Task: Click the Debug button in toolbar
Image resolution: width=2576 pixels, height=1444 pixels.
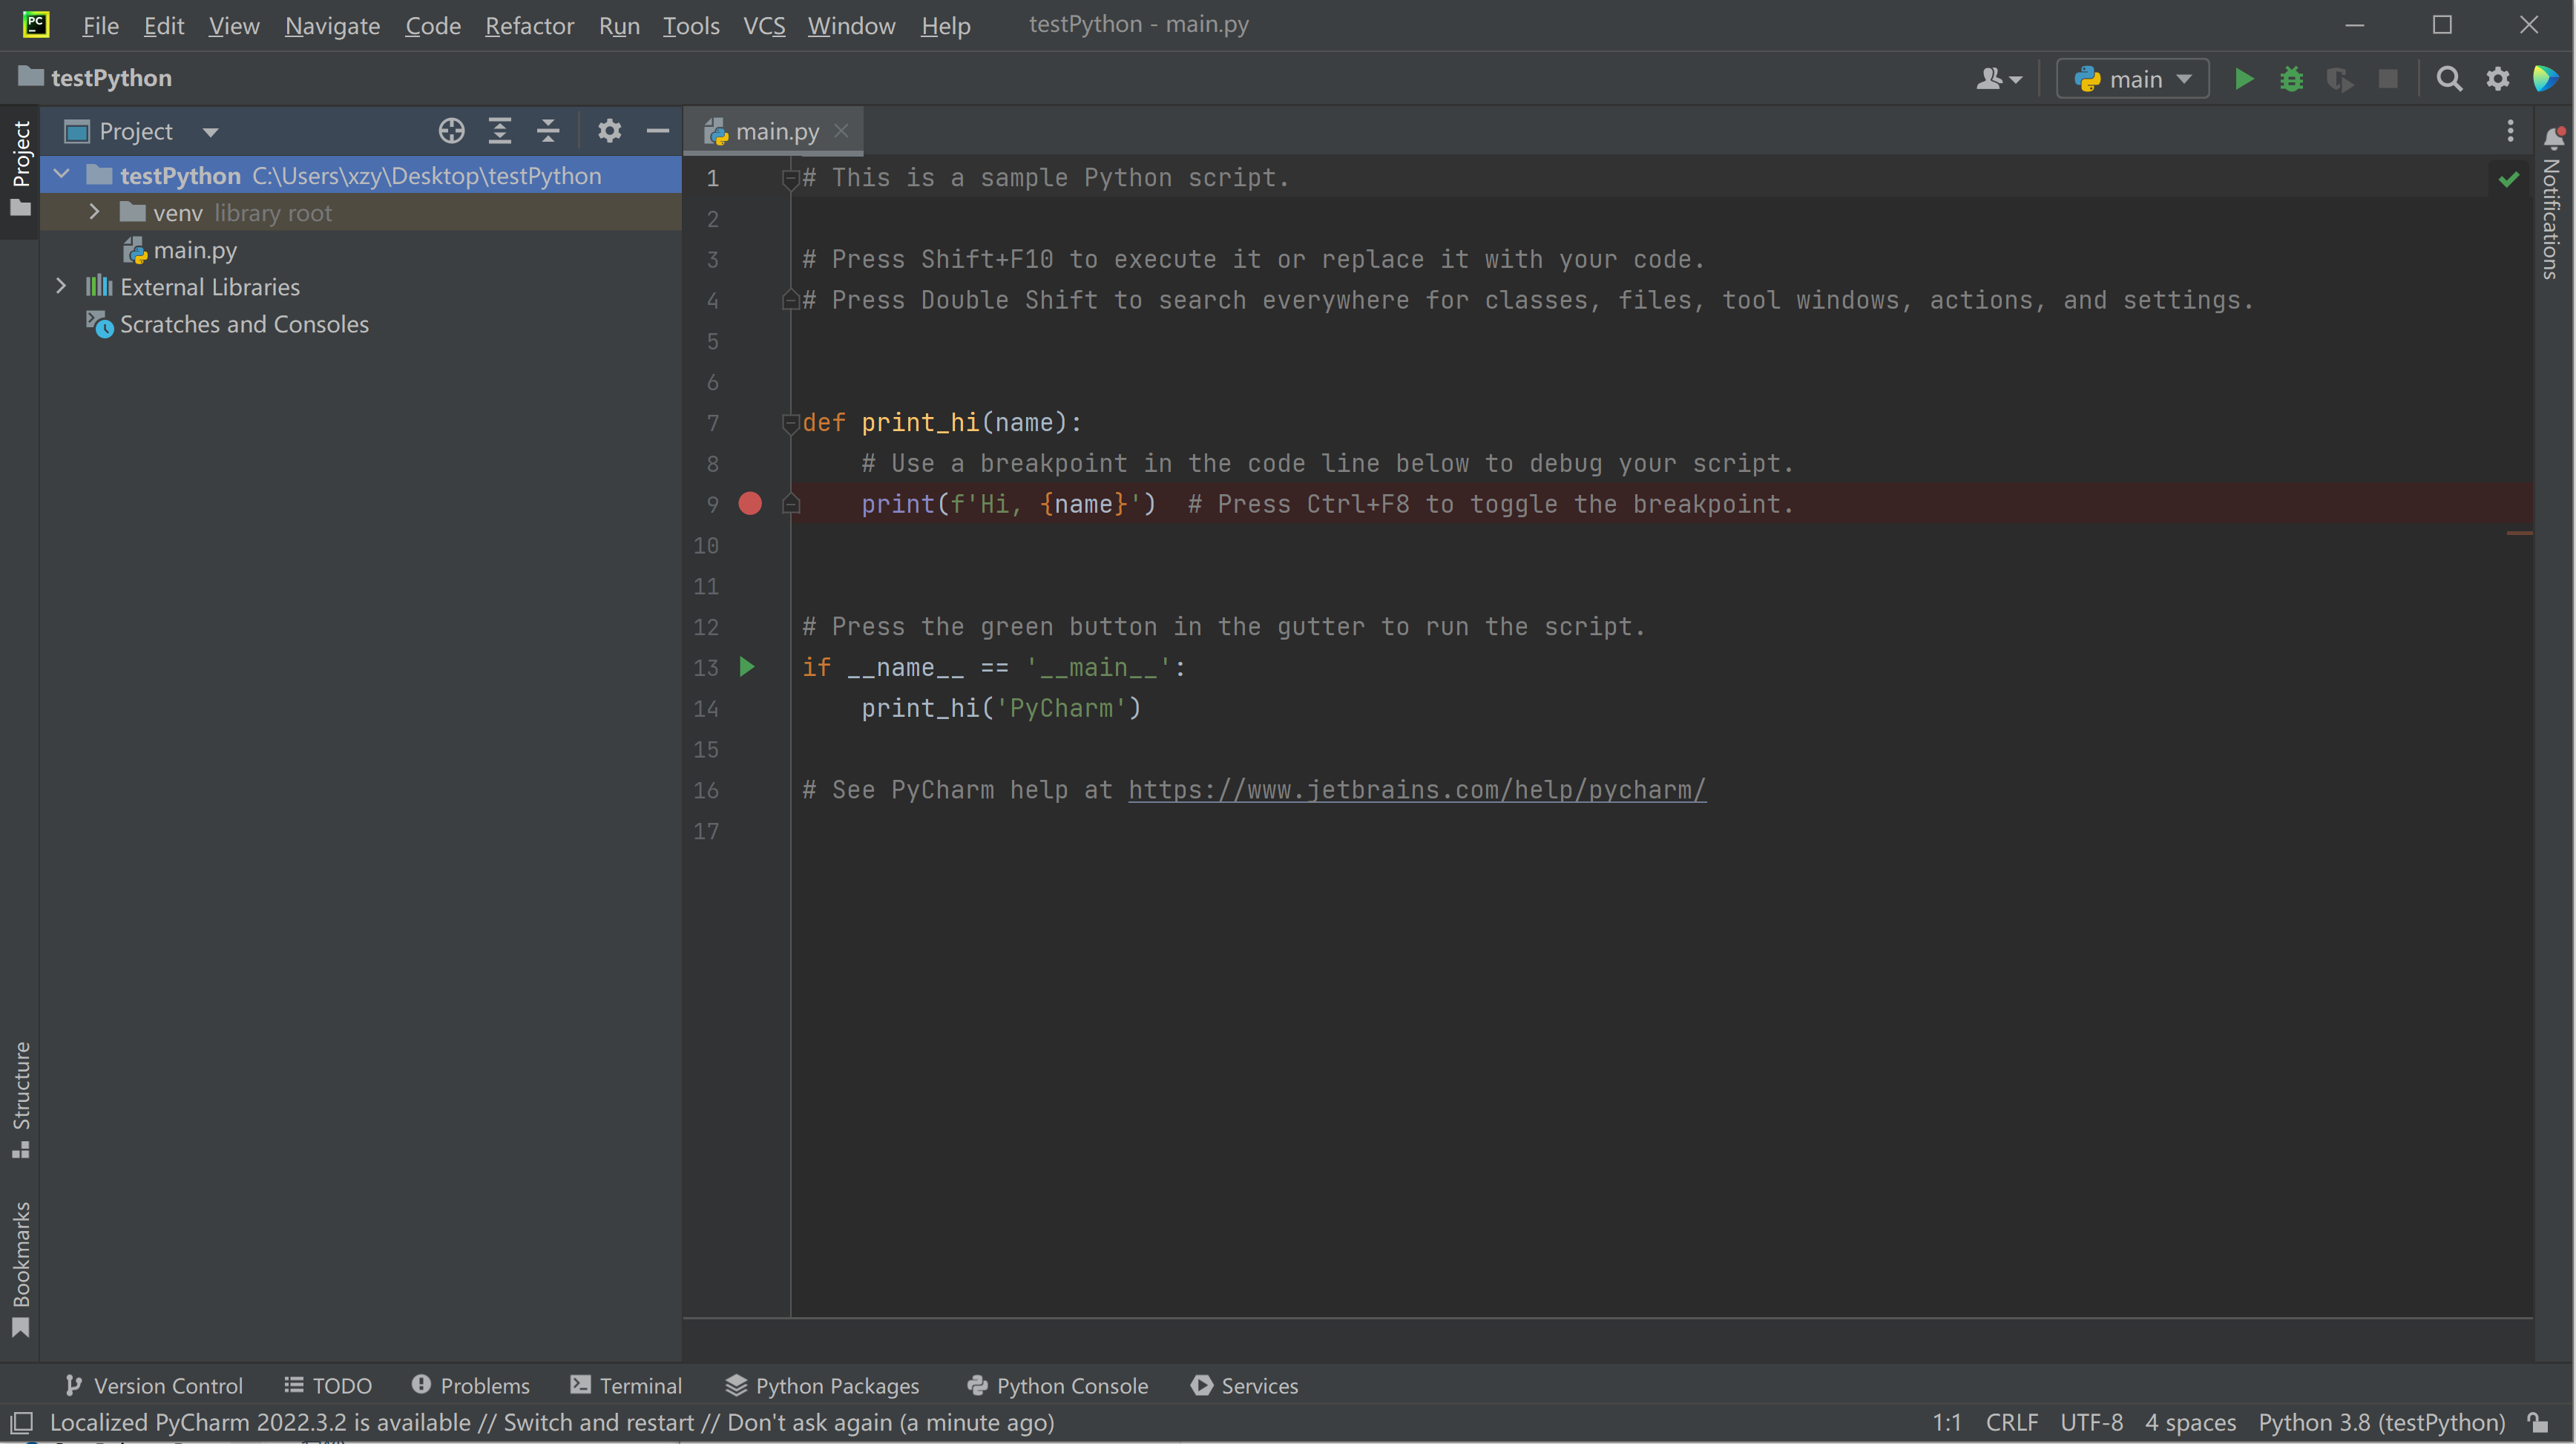Action: pos(2290,76)
